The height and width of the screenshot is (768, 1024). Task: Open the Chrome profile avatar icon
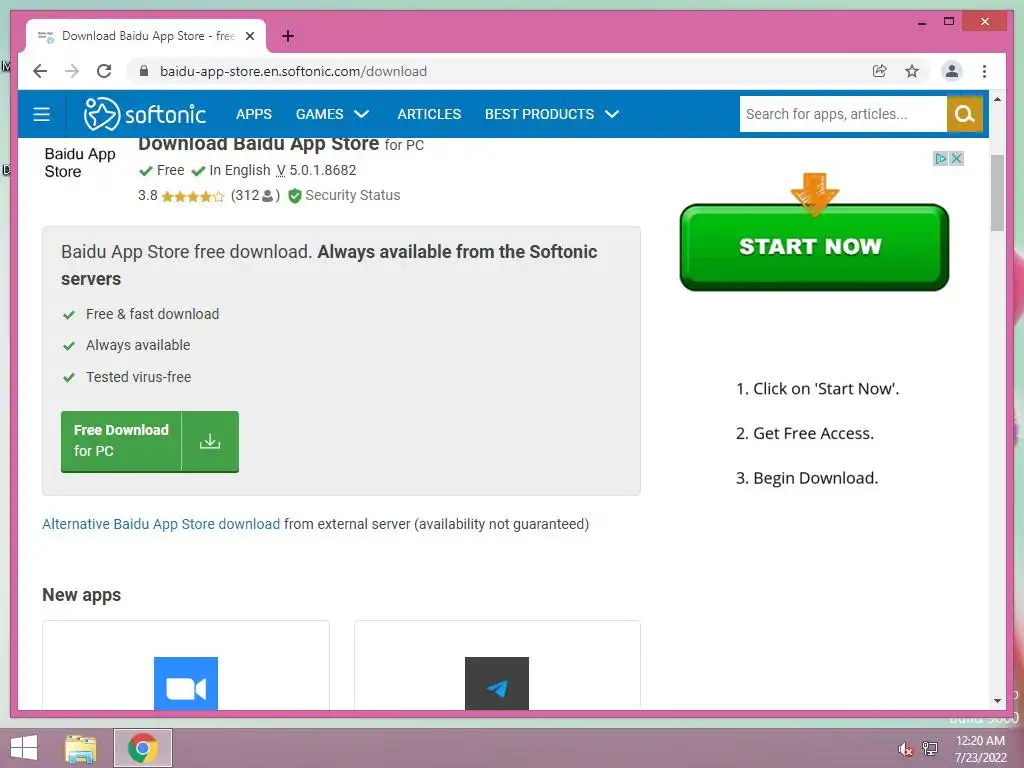952,71
